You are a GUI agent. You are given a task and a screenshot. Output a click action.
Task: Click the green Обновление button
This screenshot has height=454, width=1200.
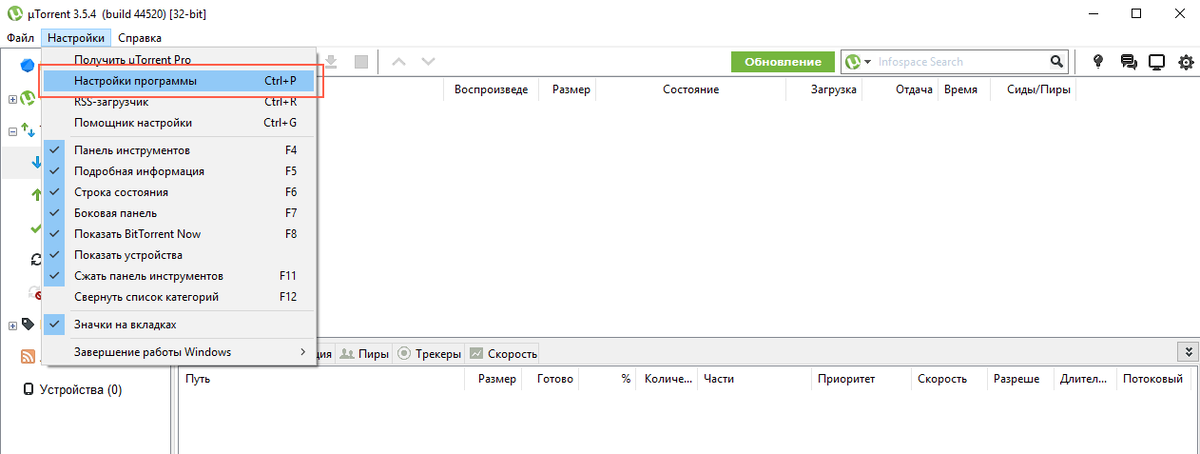[782, 62]
